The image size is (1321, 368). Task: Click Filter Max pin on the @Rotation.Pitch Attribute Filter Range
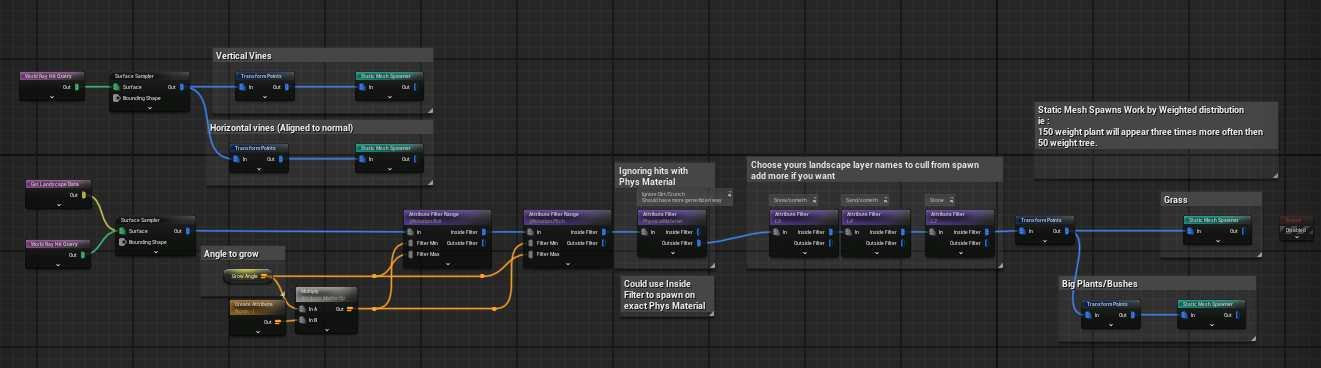click(529, 254)
